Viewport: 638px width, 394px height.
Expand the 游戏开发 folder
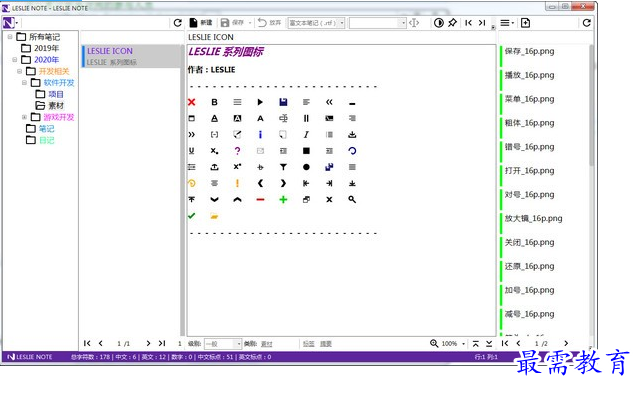(x=24, y=117)
